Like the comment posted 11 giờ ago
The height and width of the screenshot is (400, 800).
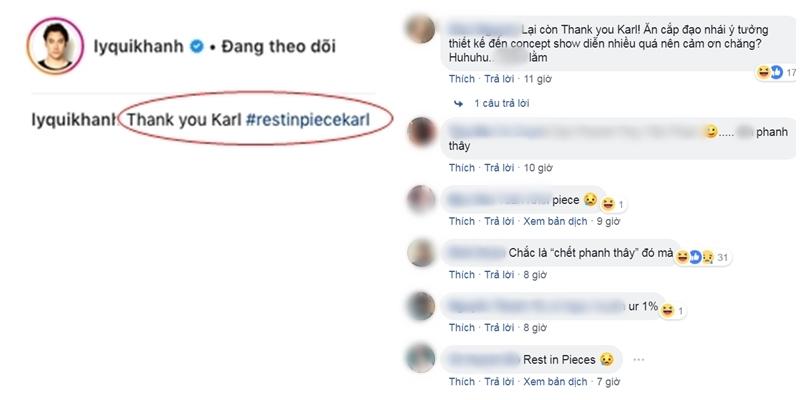pyautogui.click(x=462, y=79)
